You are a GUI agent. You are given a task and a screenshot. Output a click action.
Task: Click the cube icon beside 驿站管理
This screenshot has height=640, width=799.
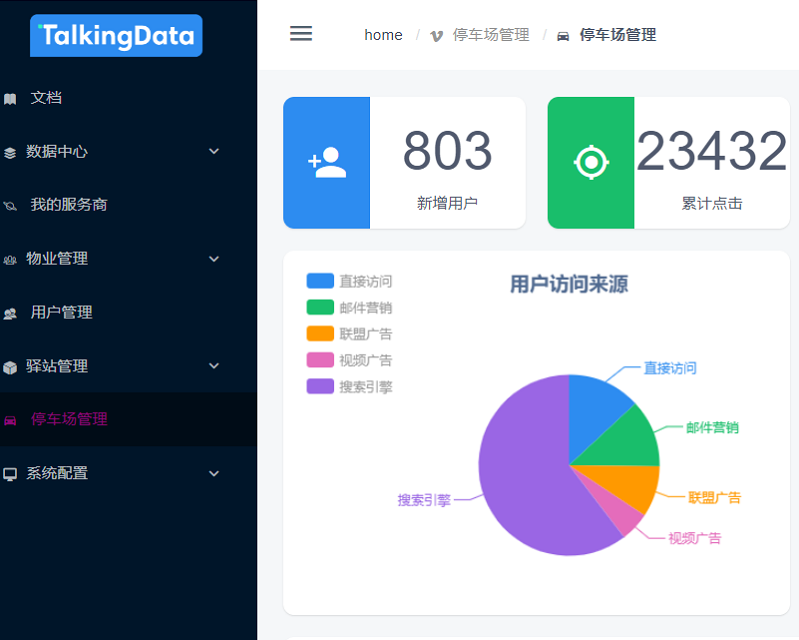tap(10, 367)
